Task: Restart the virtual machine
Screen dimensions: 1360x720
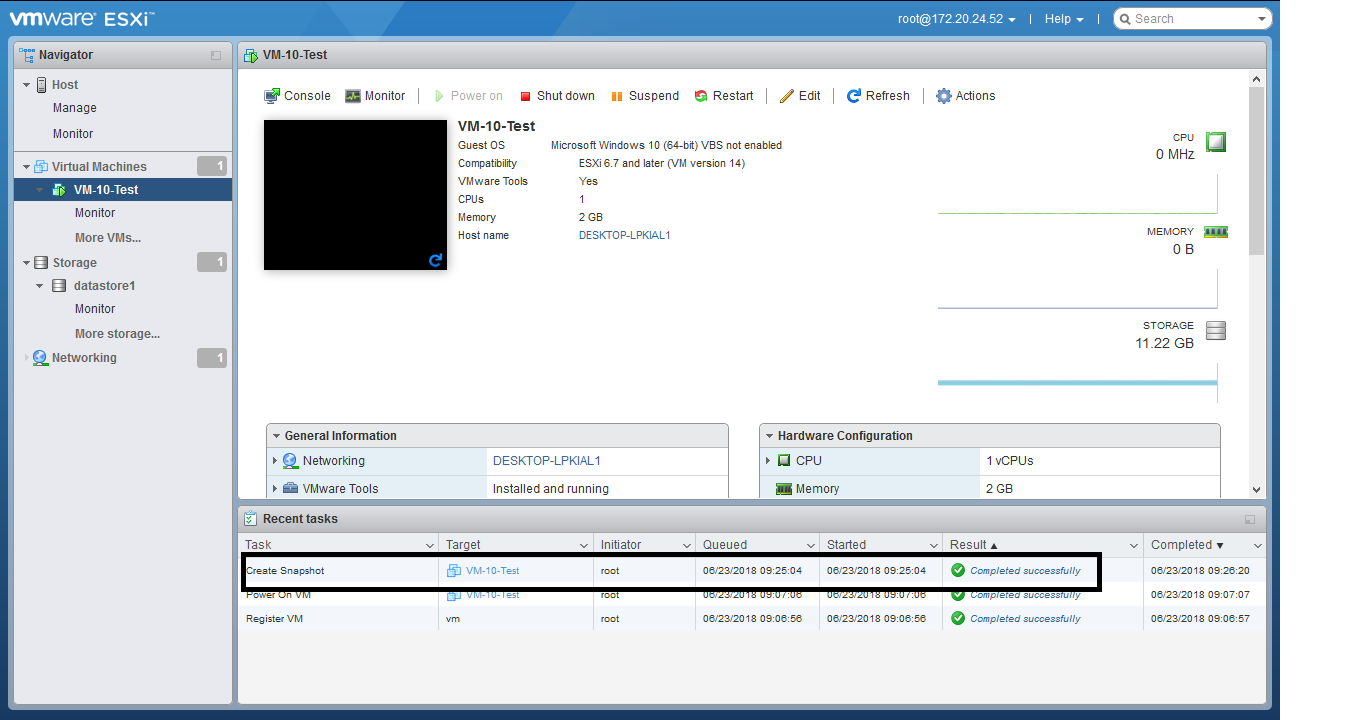Action: (x=724, y=96)
